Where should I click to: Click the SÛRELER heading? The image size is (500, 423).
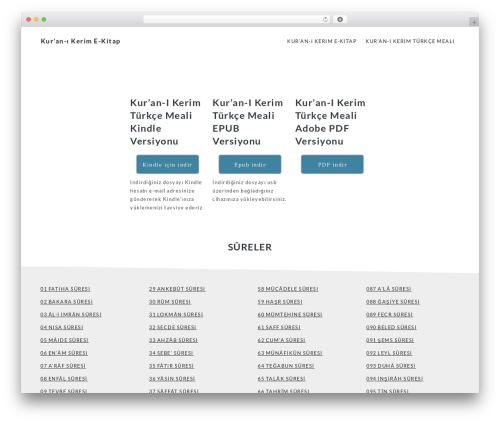(250, 247)
